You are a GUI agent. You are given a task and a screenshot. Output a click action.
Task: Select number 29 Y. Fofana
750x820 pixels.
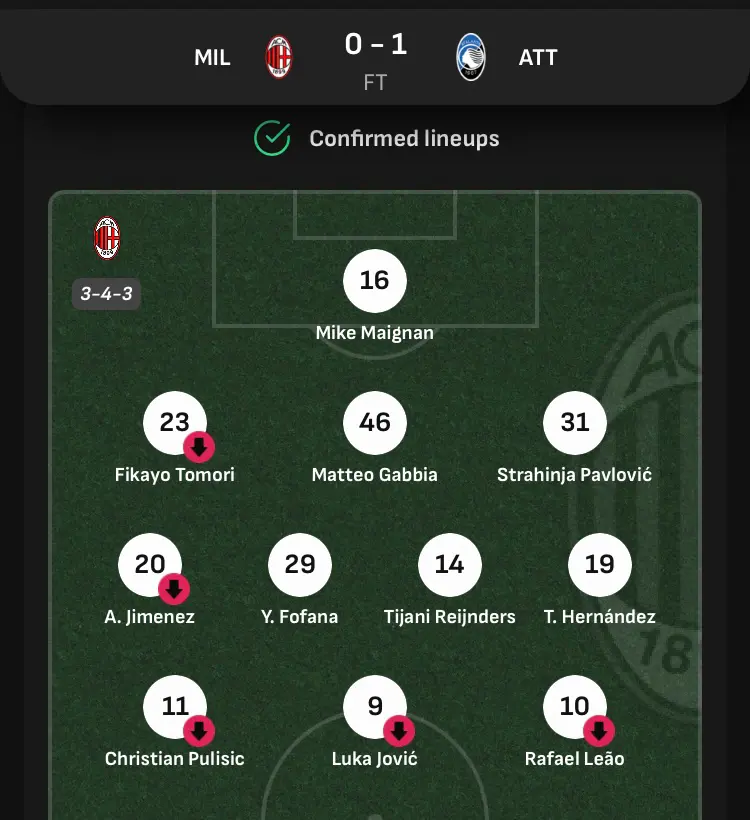[300, 565]
